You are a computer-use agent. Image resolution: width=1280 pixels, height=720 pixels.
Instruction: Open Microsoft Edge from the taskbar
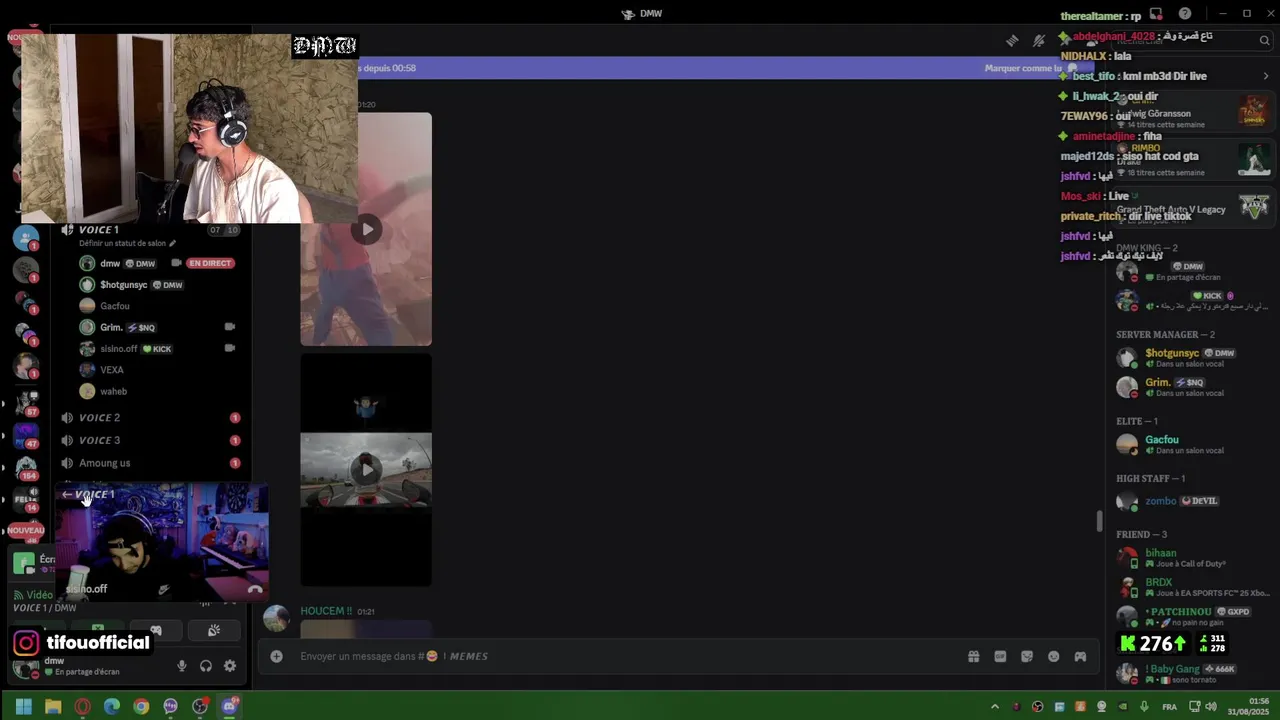(x=112, y=706)
